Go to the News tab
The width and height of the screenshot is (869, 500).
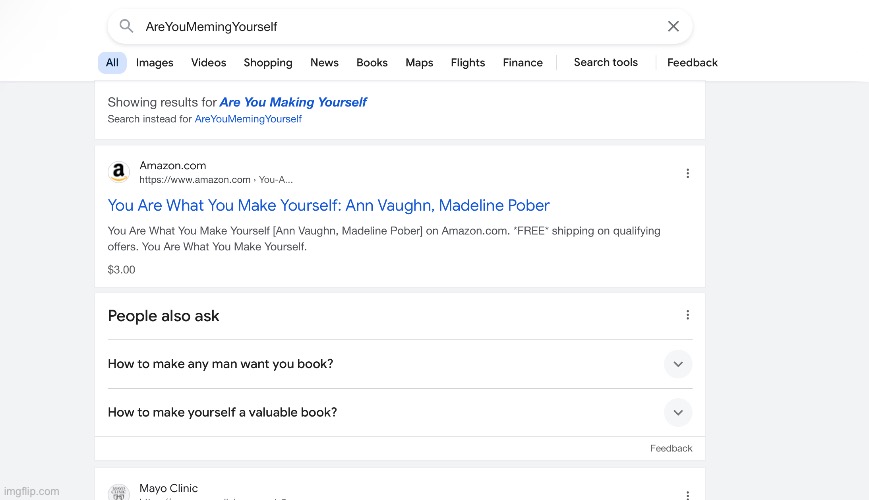click(324, 63)
